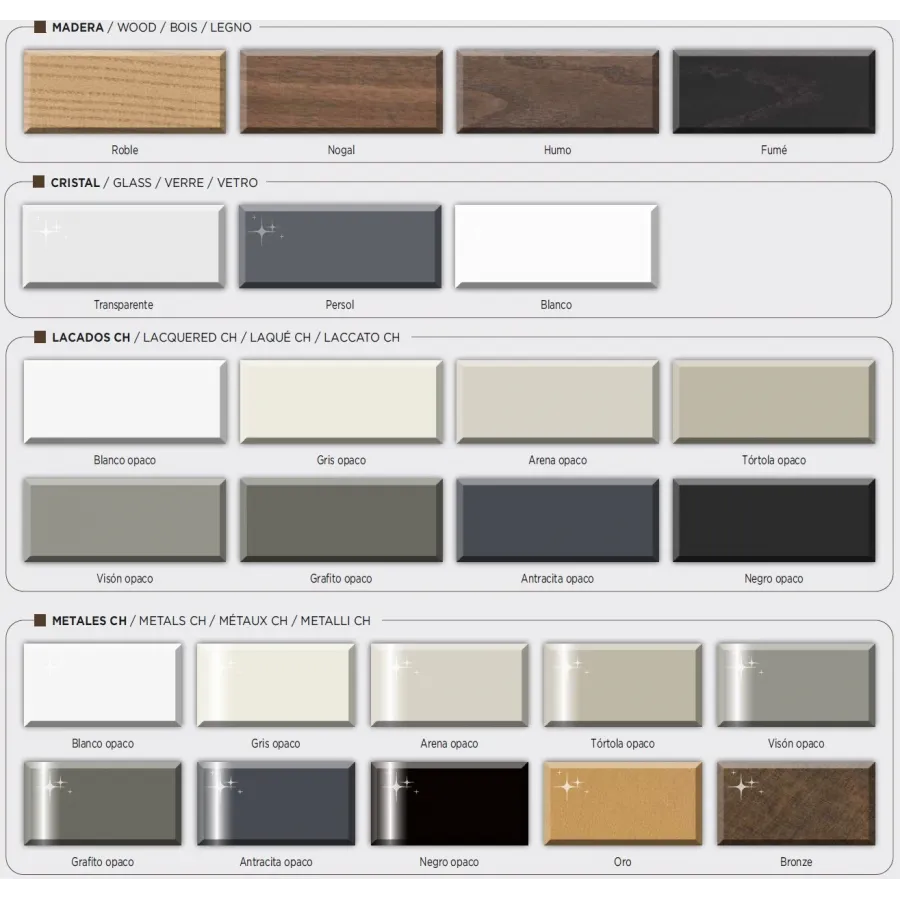Click the Arena opaco label under its swatch
Screen dimensions: 900x900
point(557,460)
